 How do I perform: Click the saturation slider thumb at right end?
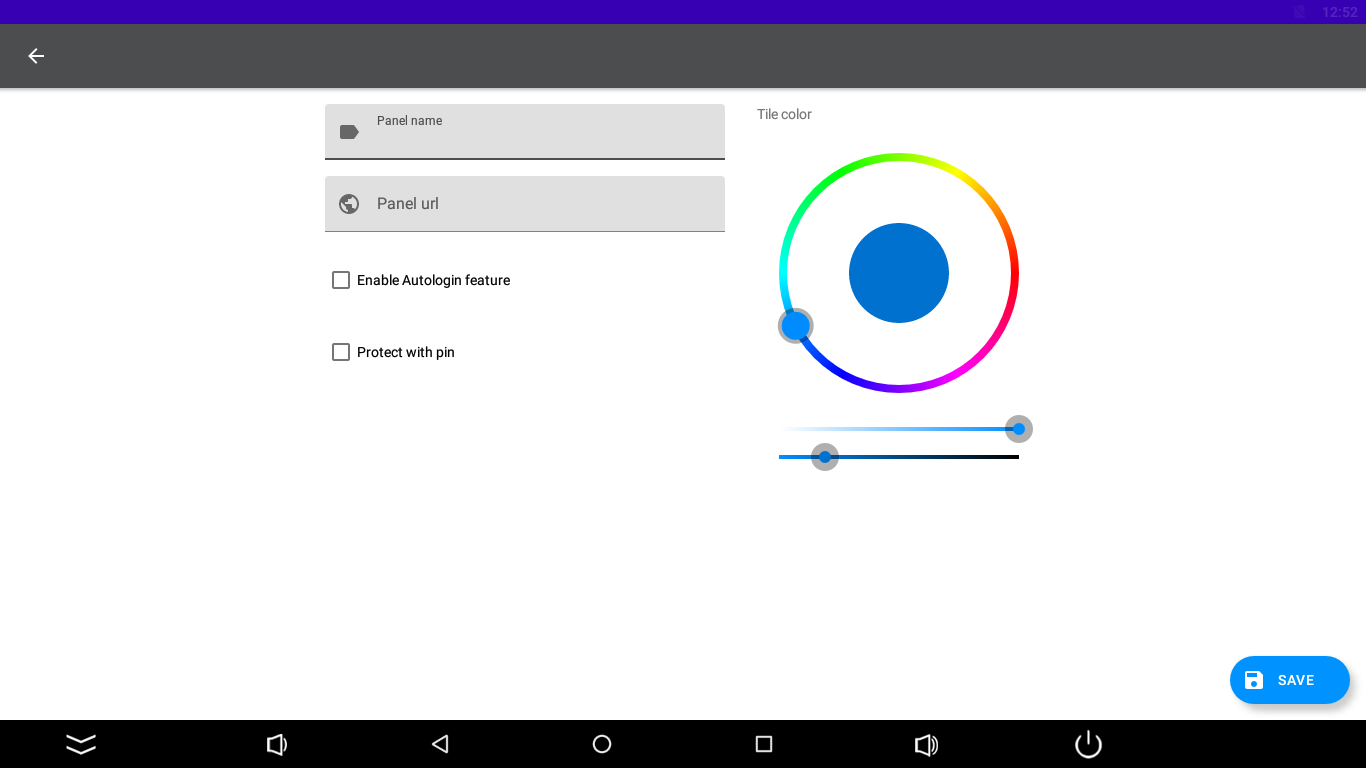[x=1019, y=429]
